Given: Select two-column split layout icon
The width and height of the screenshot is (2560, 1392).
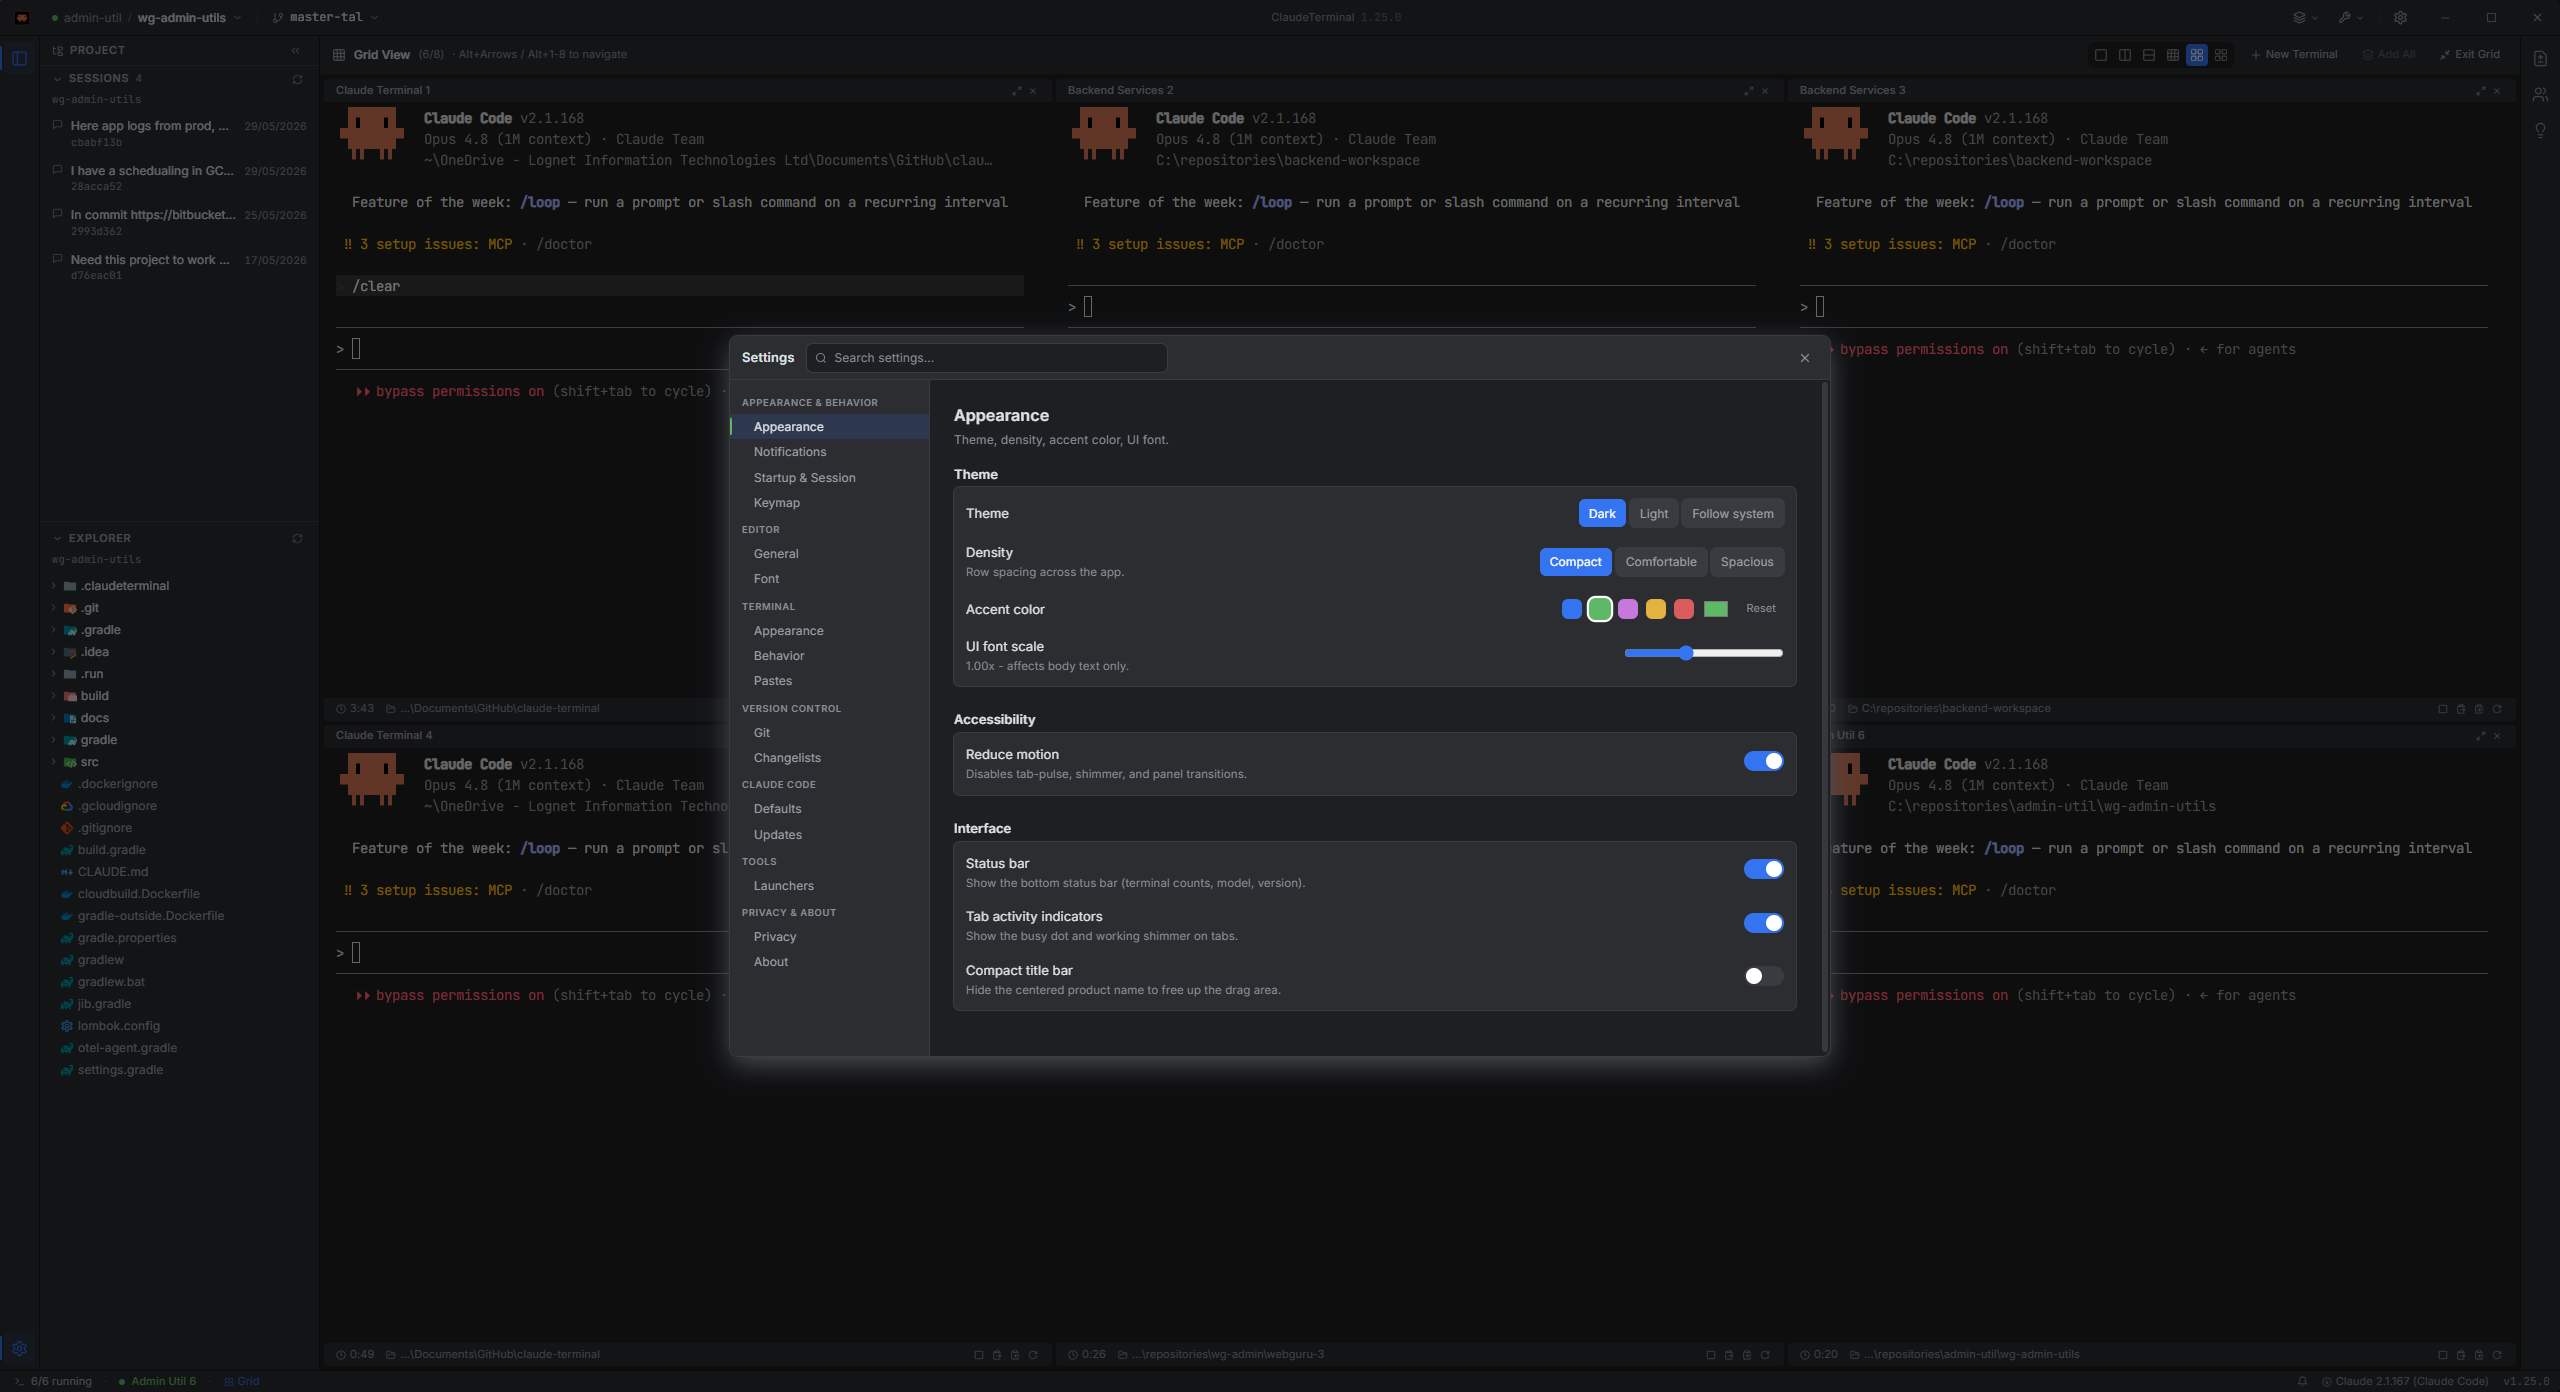Looking at the screenshot, I should 2125,55.
